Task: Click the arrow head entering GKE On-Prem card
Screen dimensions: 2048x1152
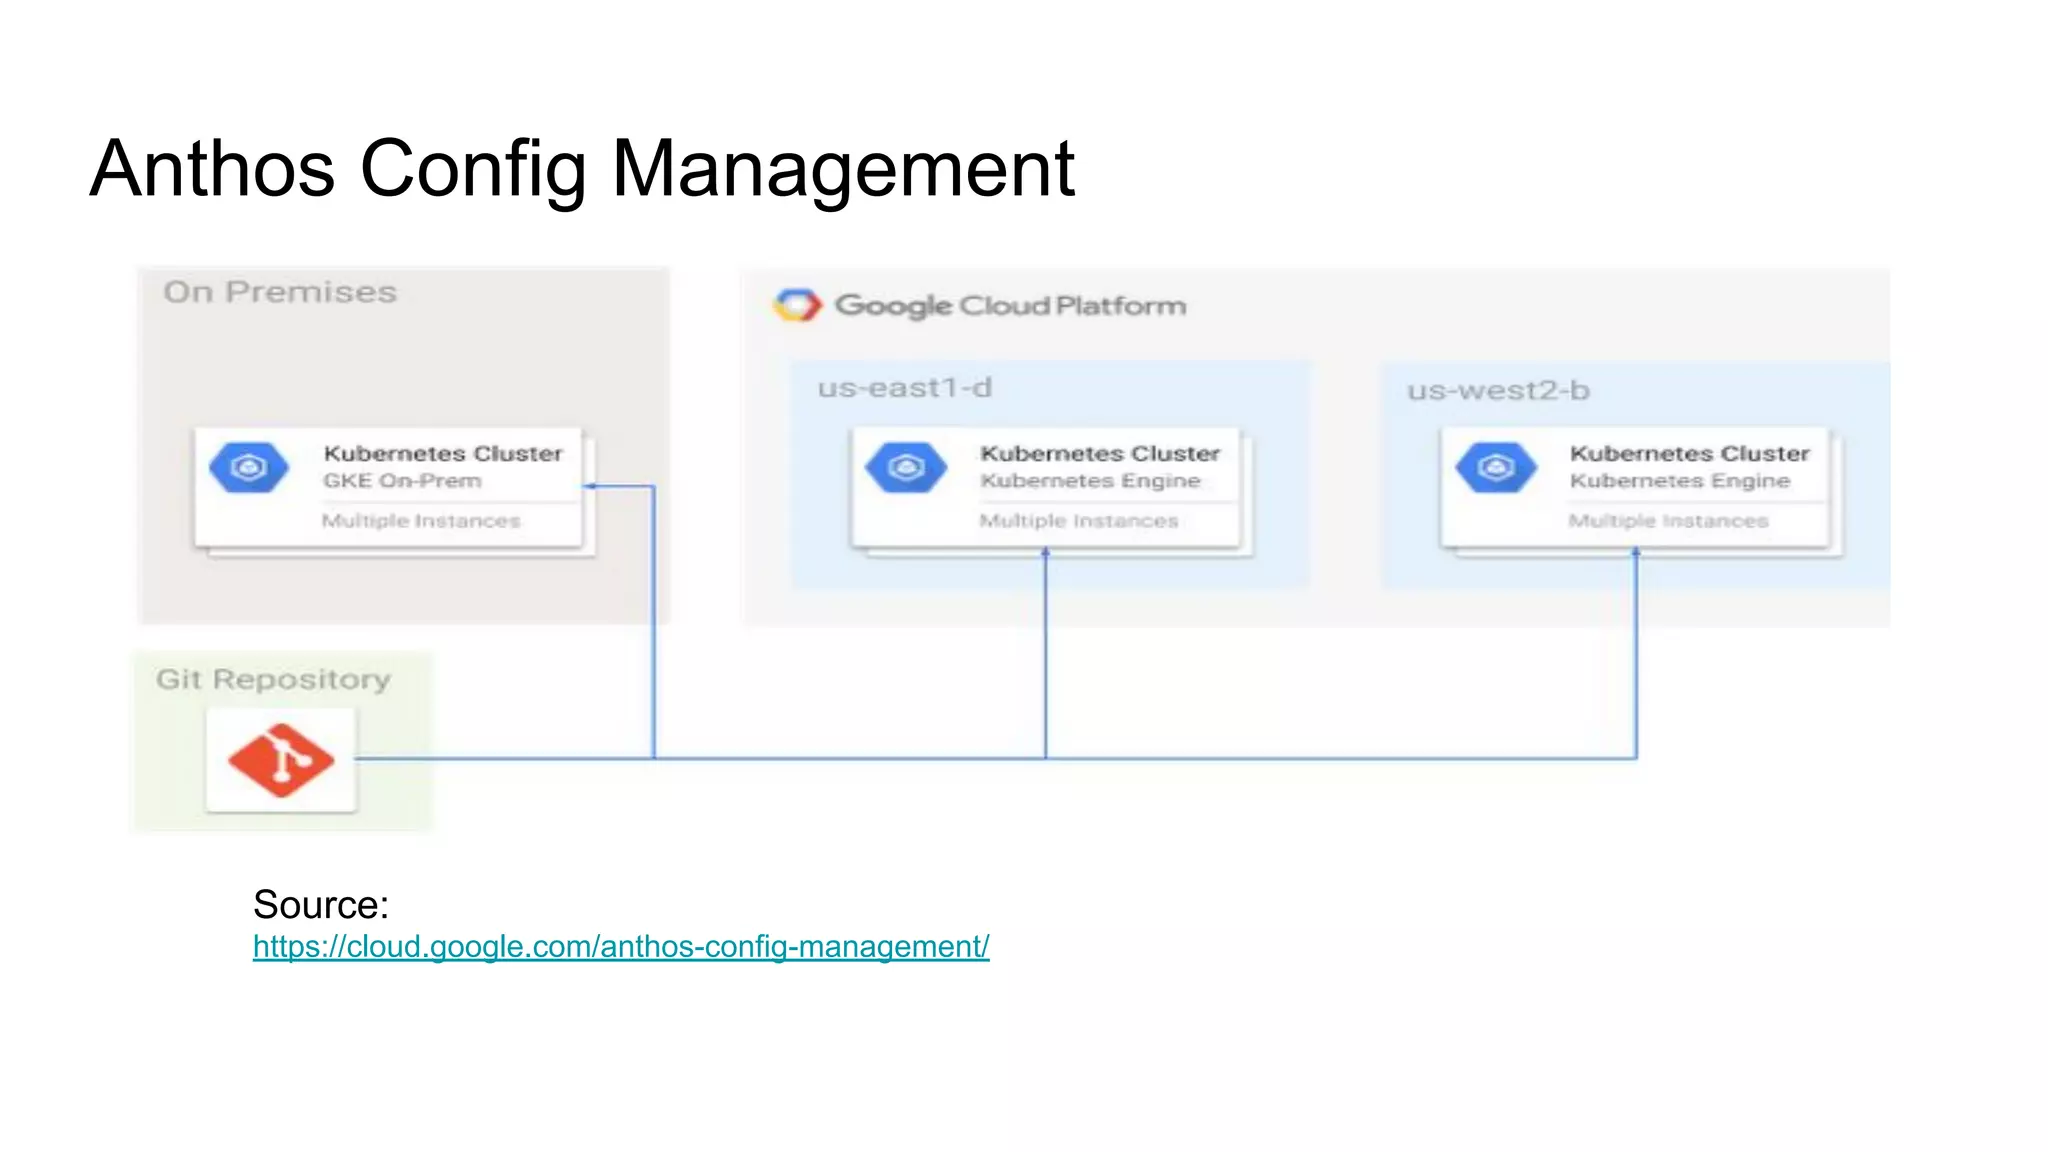Action: click(591, 486)
